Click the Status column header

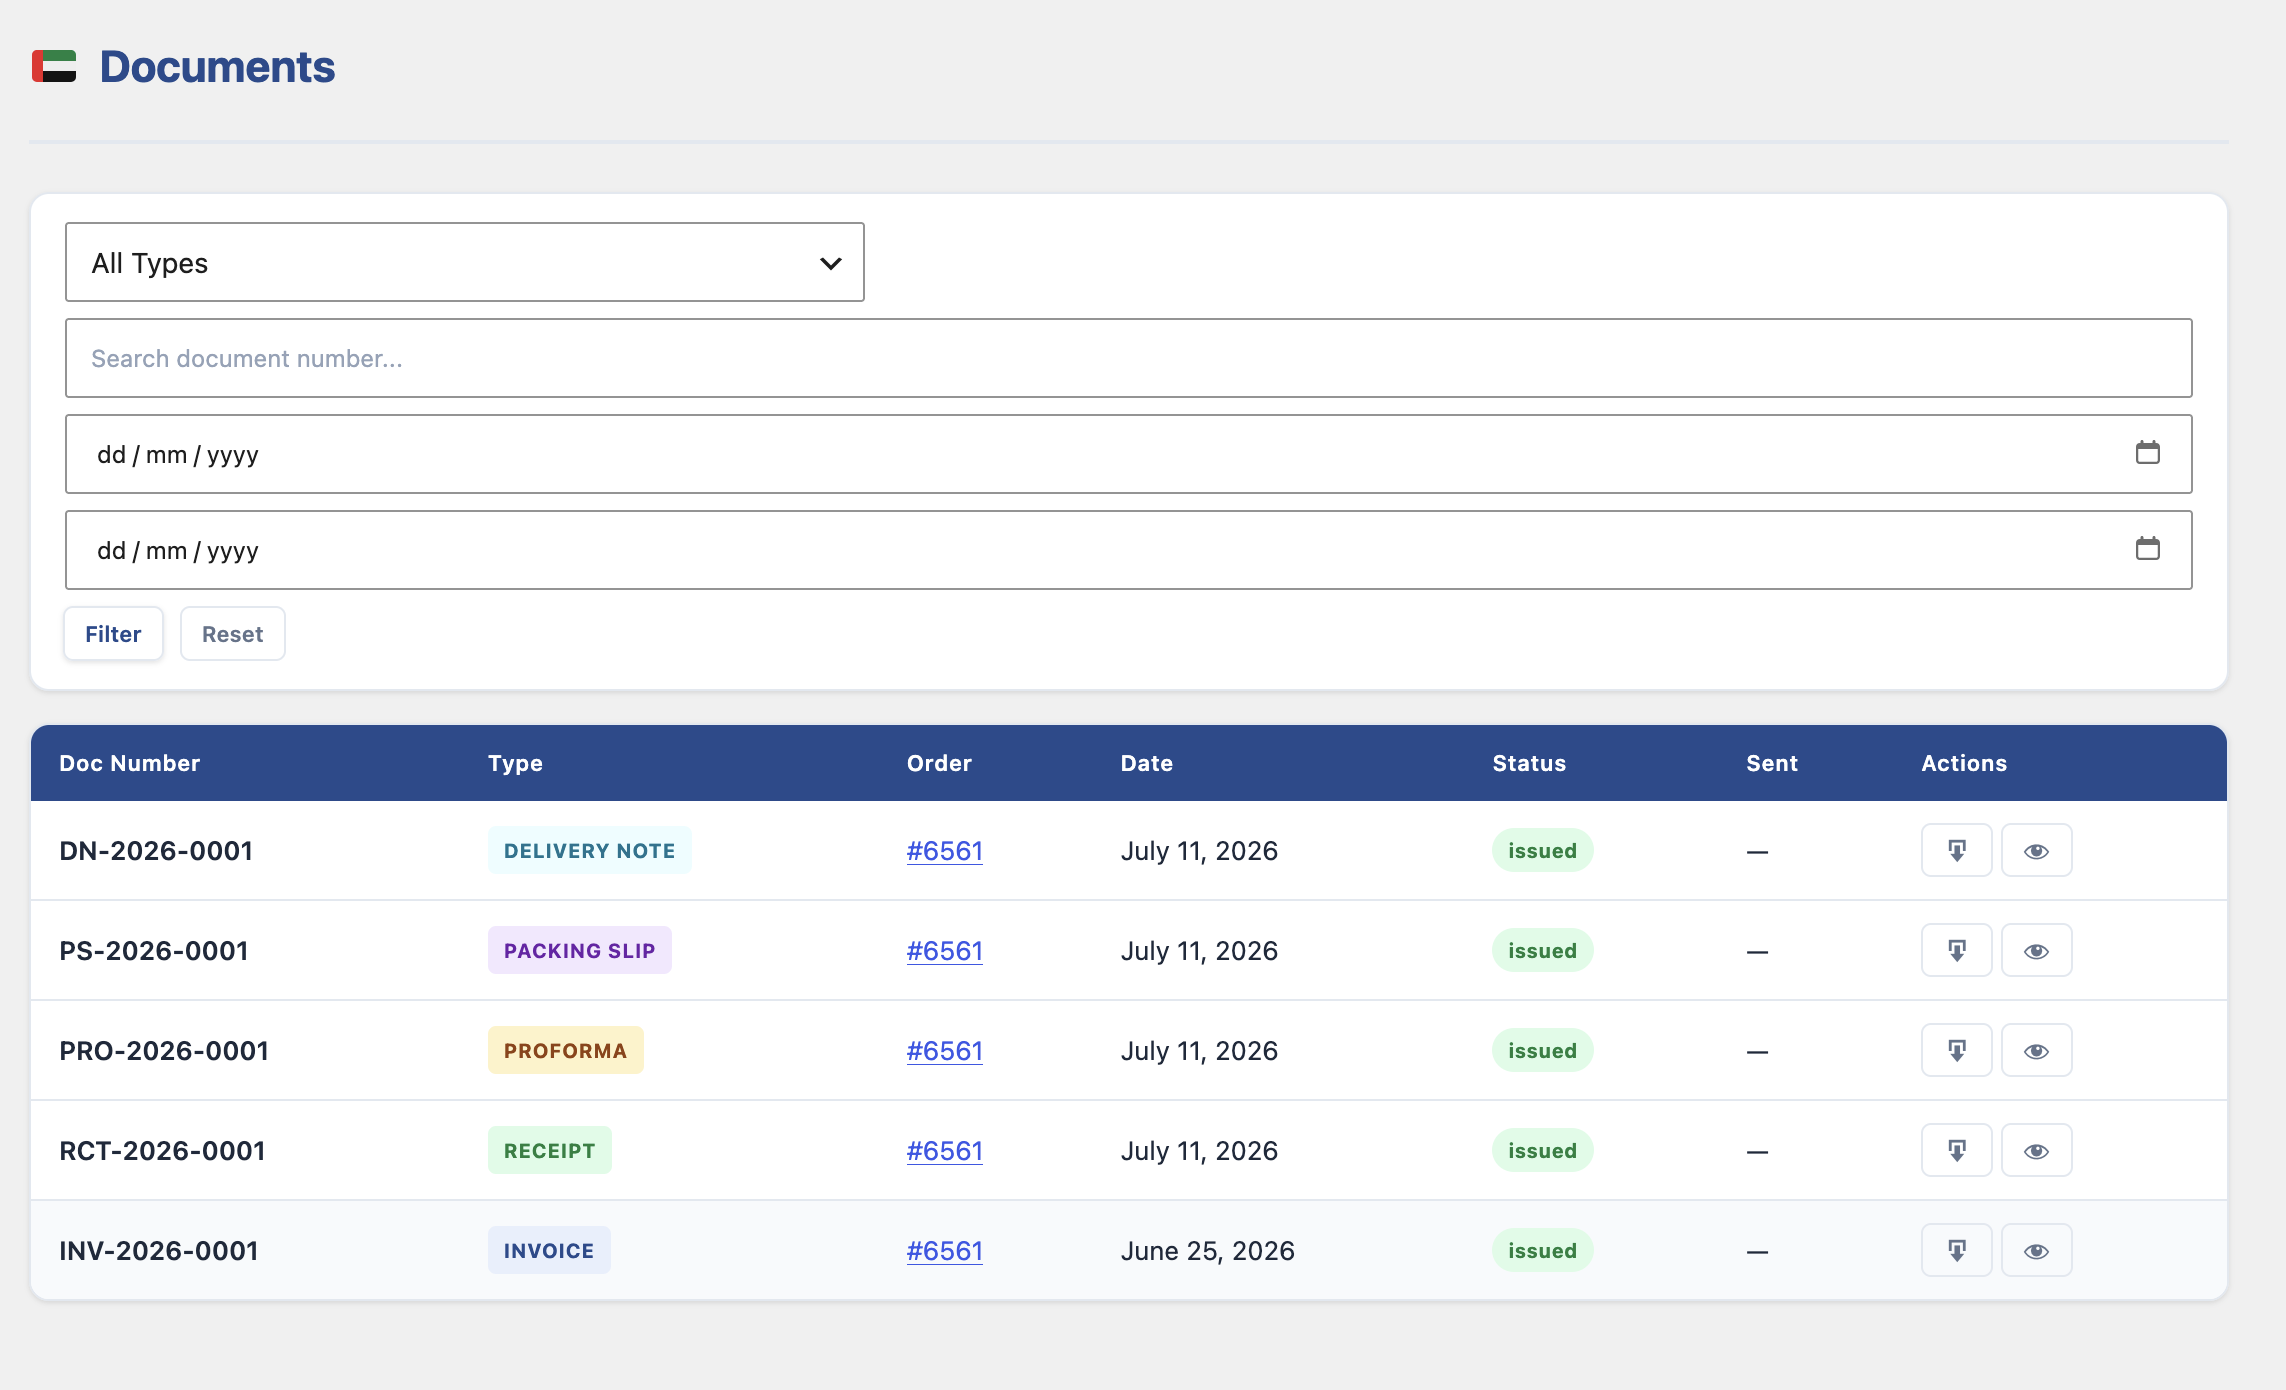pos(1529,763)
